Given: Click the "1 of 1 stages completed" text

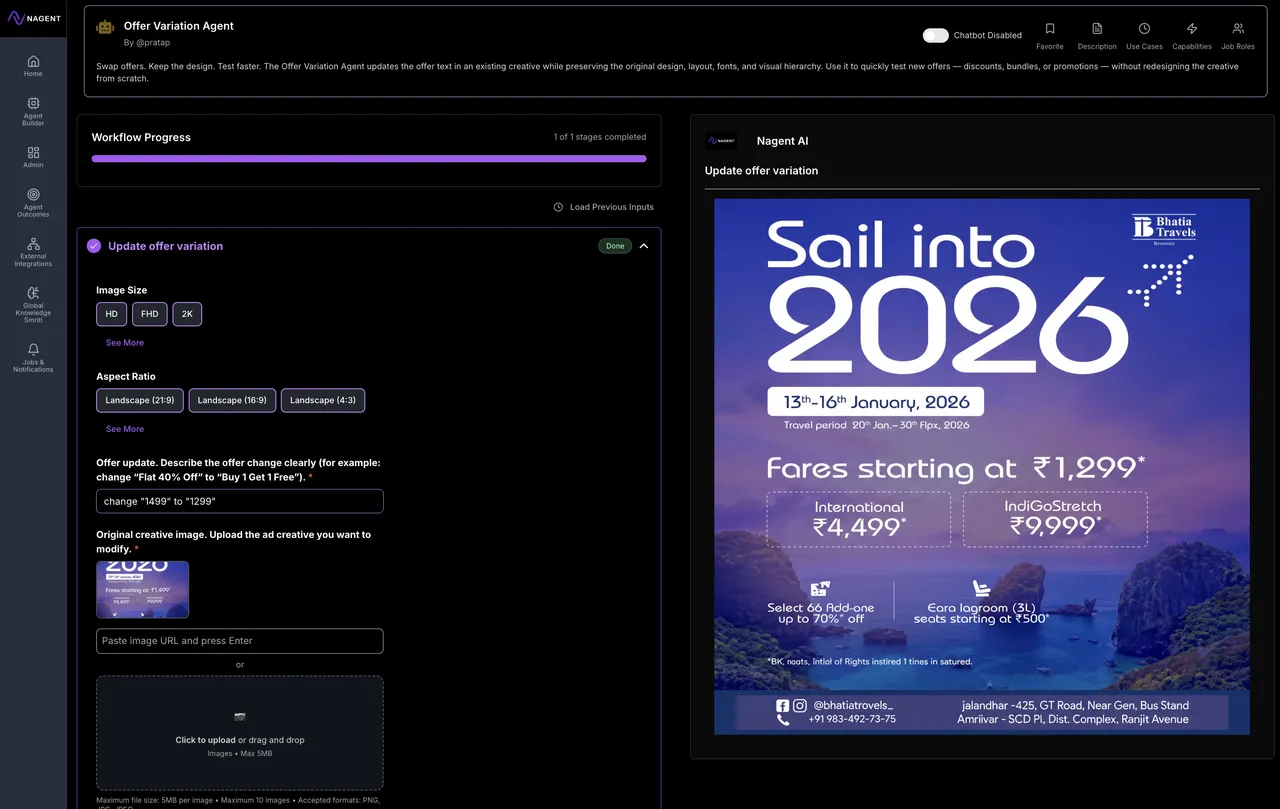Looking at the screenshot, I should tap(600, 137).
